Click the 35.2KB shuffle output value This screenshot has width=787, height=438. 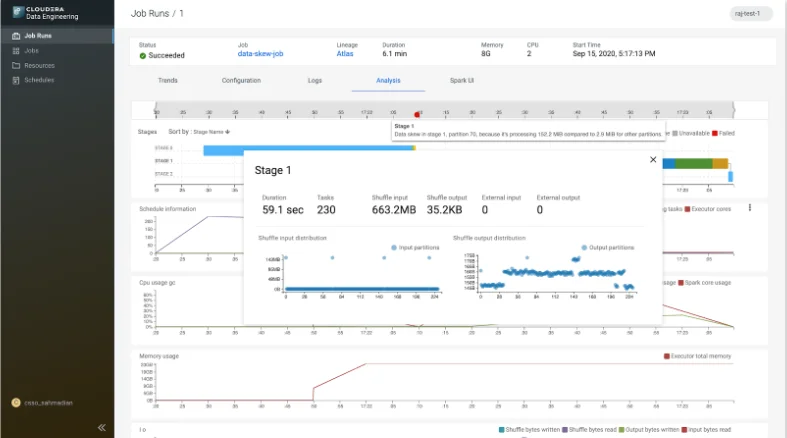444,210
